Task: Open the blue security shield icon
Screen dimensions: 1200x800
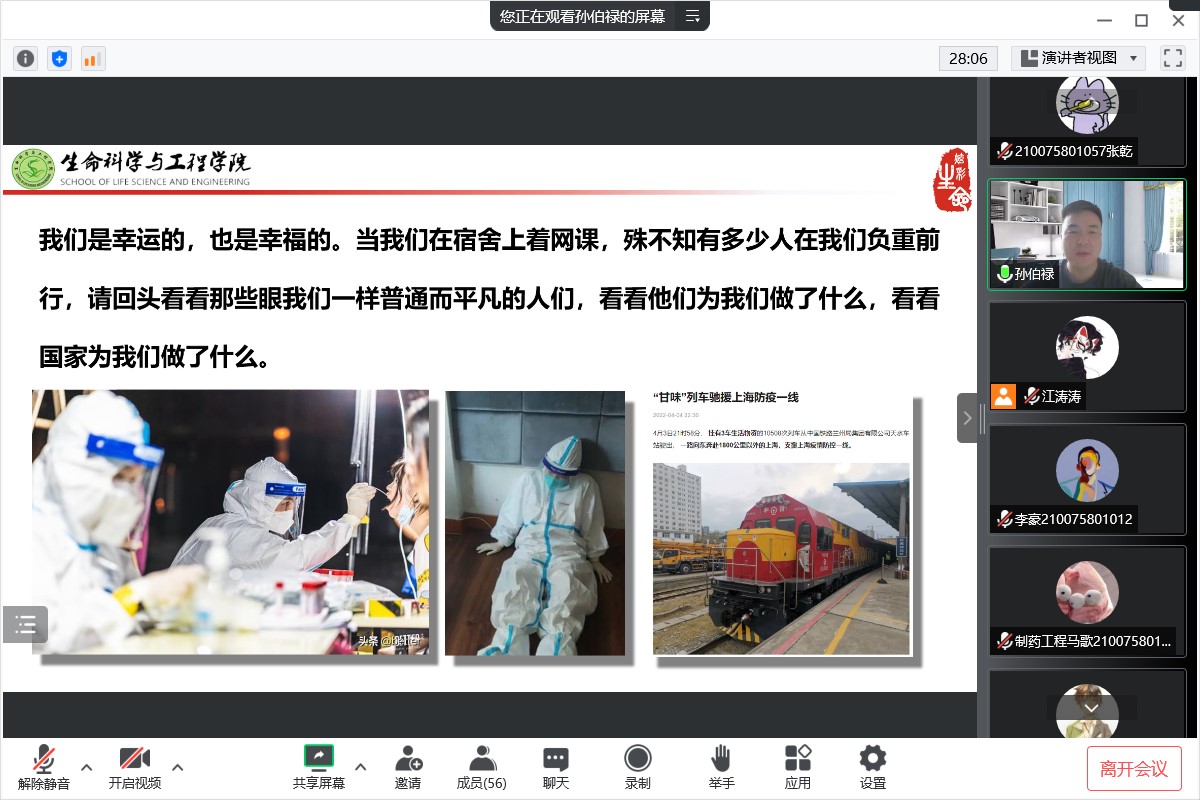Action: [x=60, y=58]
